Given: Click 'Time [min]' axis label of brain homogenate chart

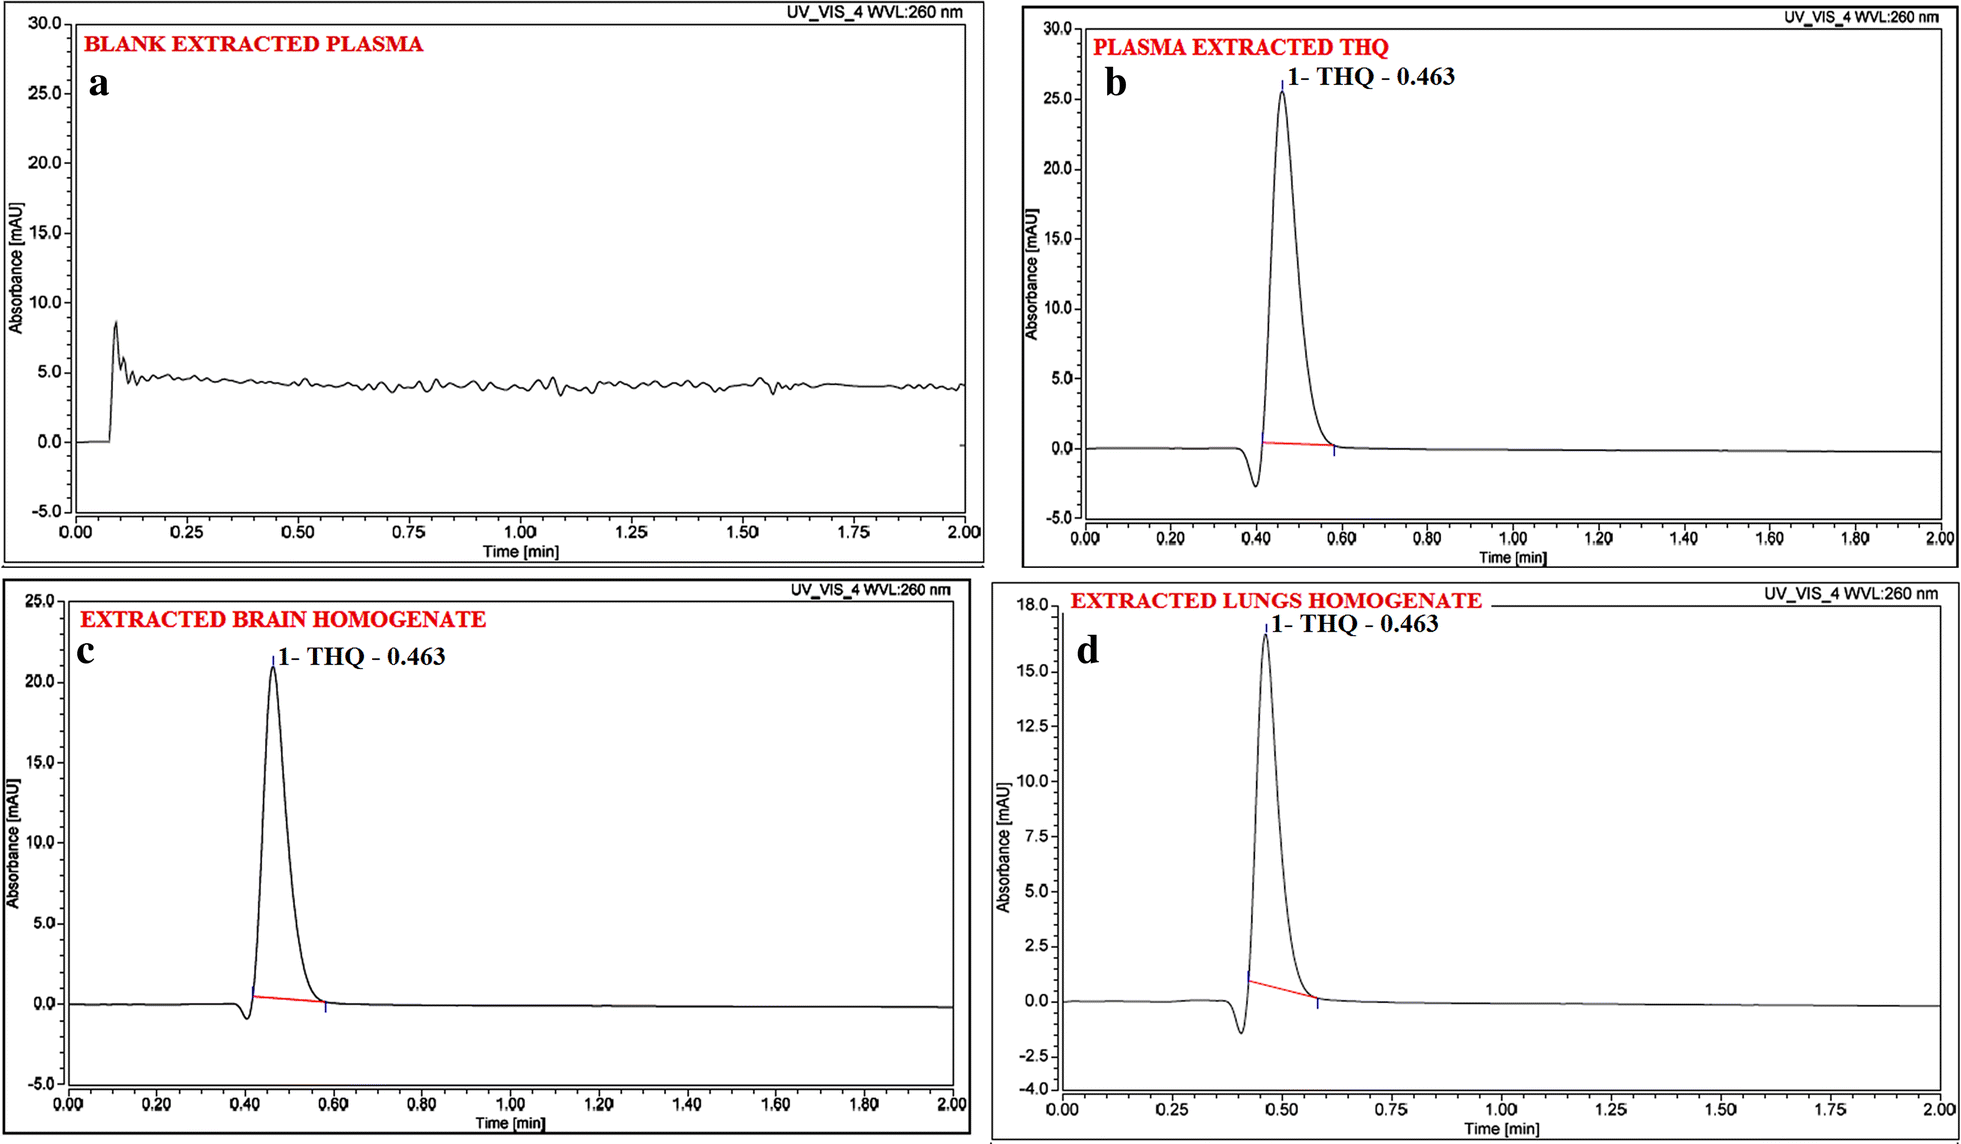Looking at the screenshot, I should pos(510,1123).
